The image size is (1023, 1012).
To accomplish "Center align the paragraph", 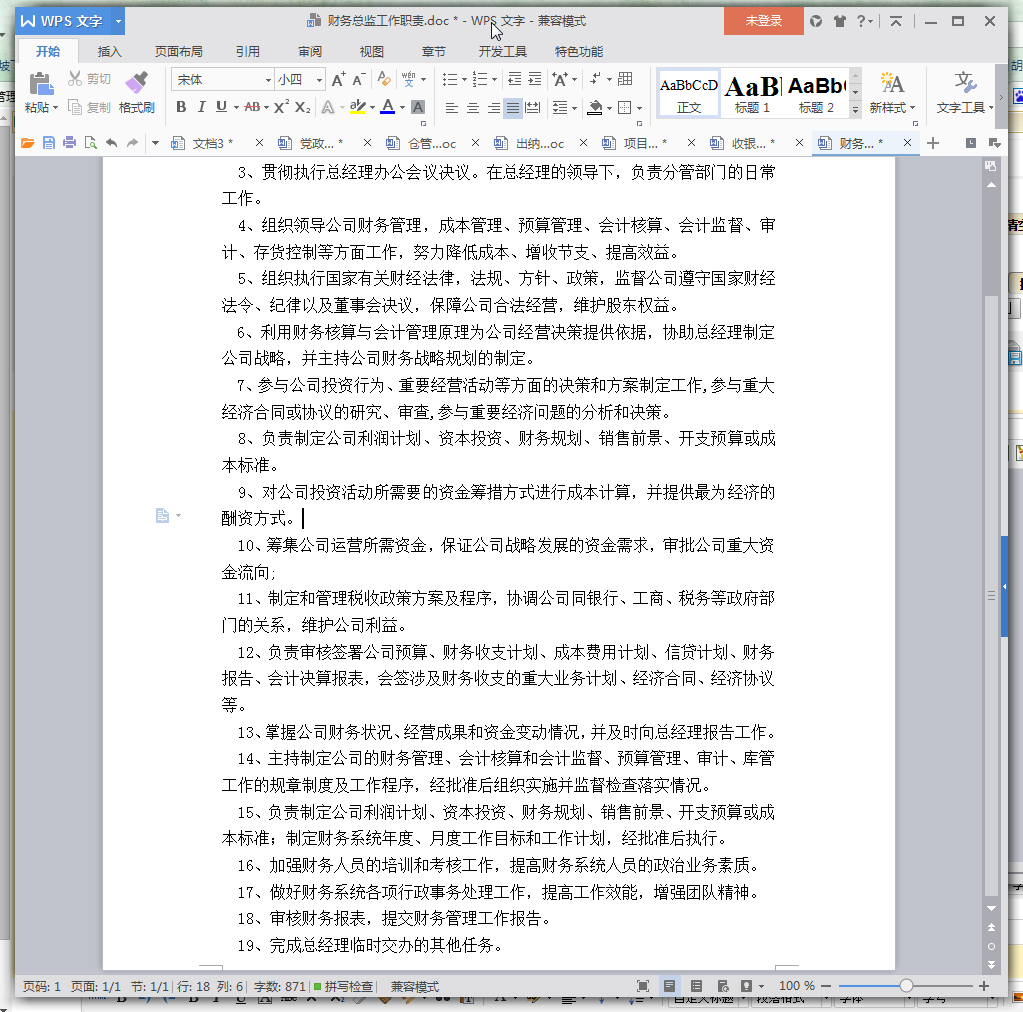I will tap(472, 108).
